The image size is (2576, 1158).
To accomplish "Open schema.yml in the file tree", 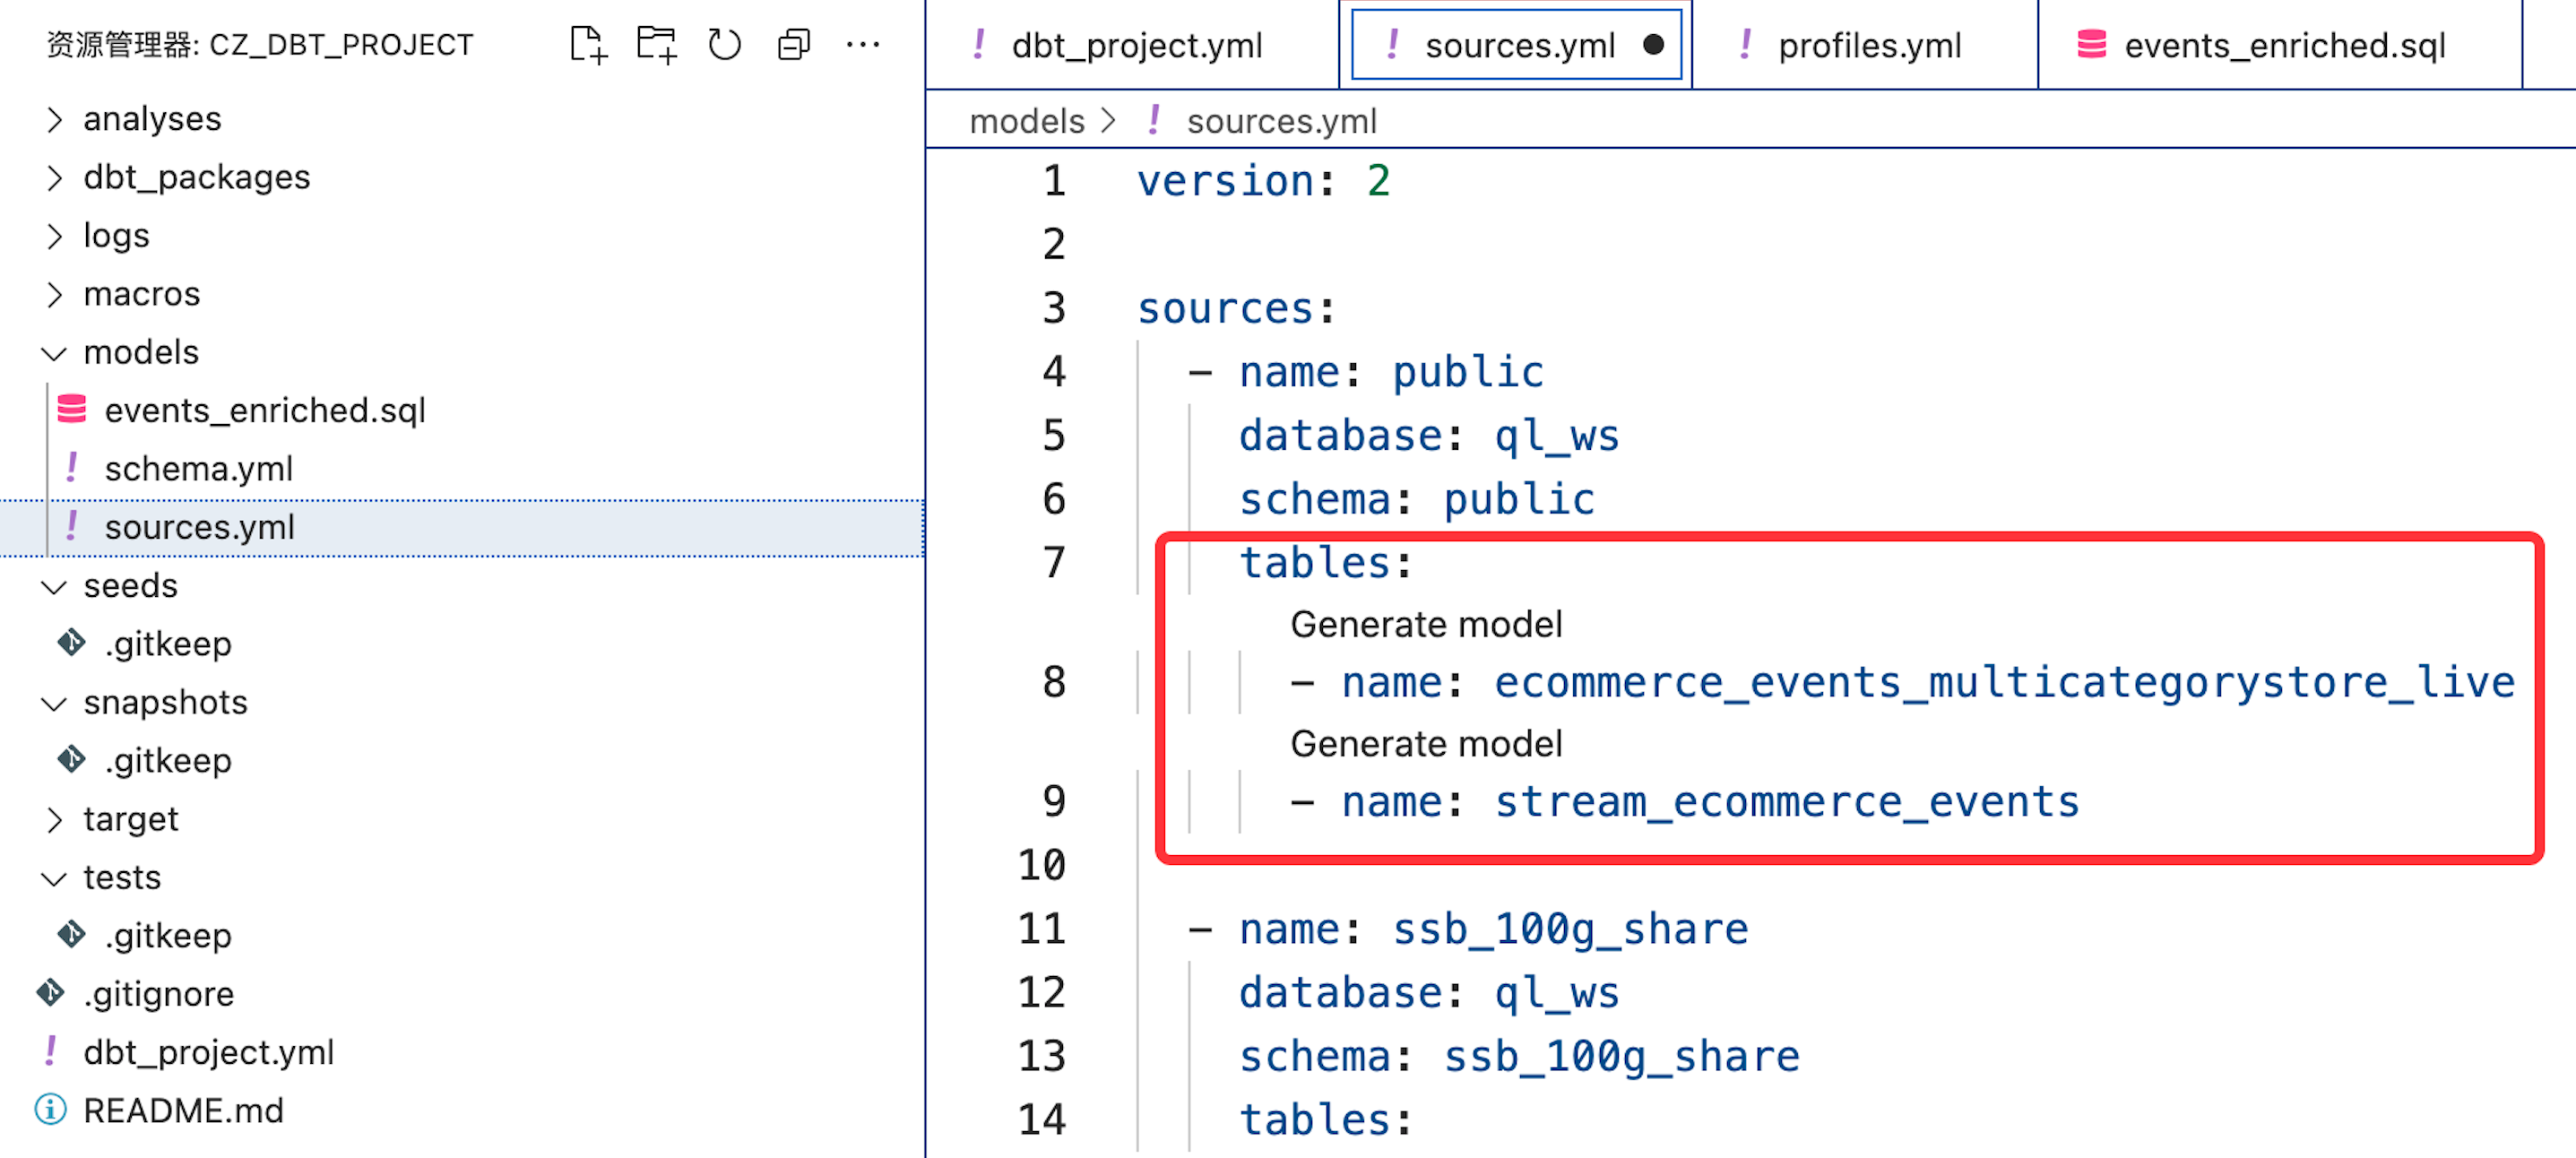I will click(x=198, y=469).
